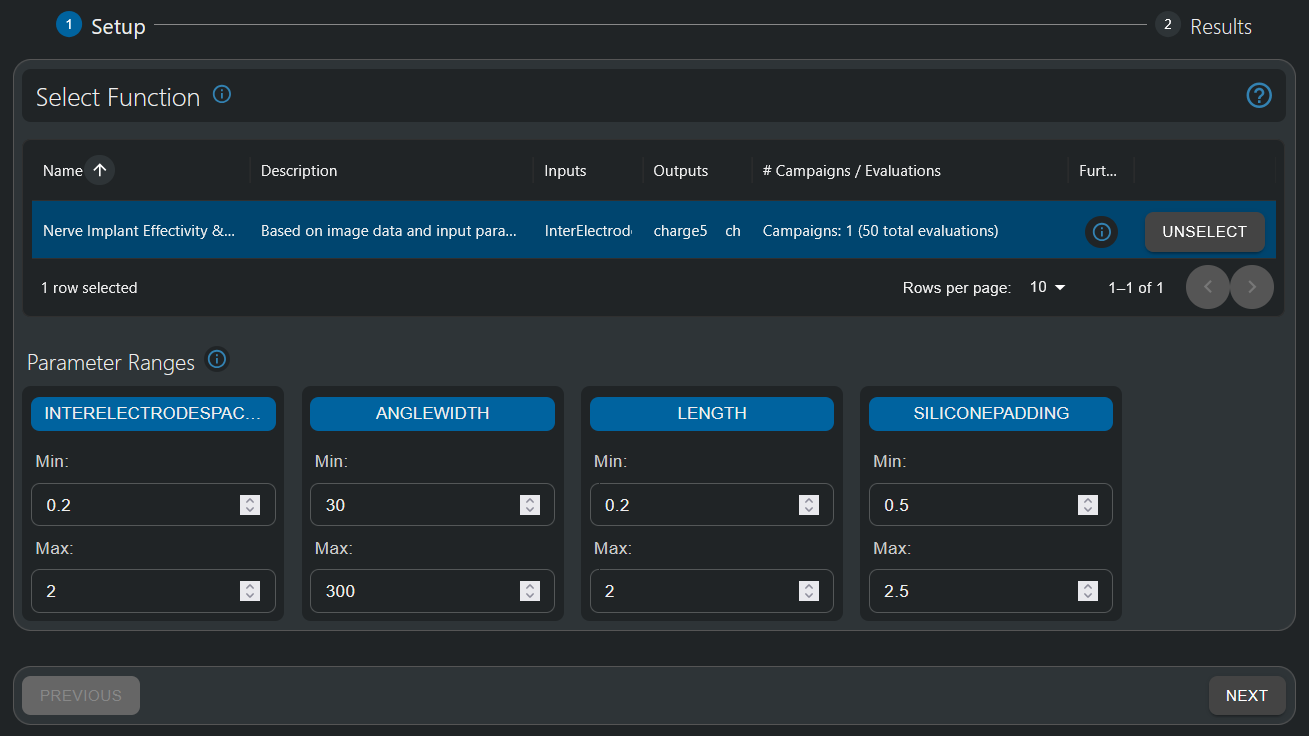This screenshot has height=736, width=1309.
Task: Click the previous page arrow in table pagination
Action: click(1207, 287)
